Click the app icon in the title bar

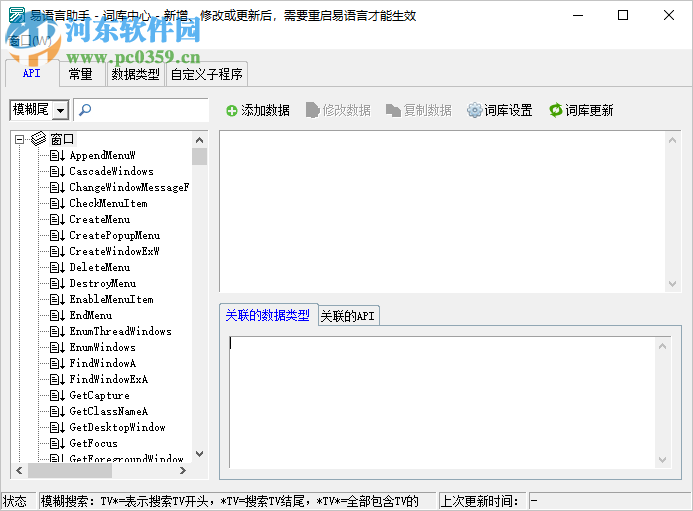click(x=17, y=15)
